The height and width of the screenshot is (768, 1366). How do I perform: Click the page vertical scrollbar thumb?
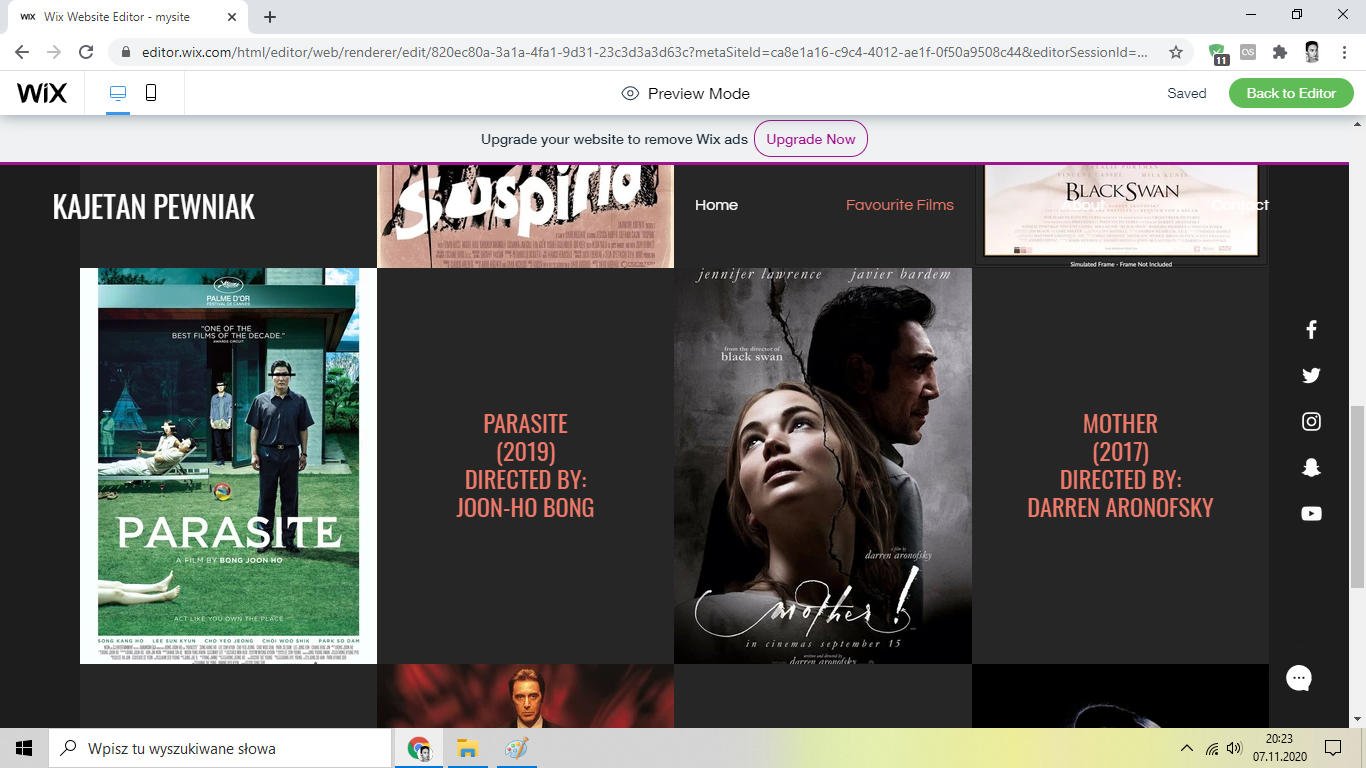tap(1357, 496)
